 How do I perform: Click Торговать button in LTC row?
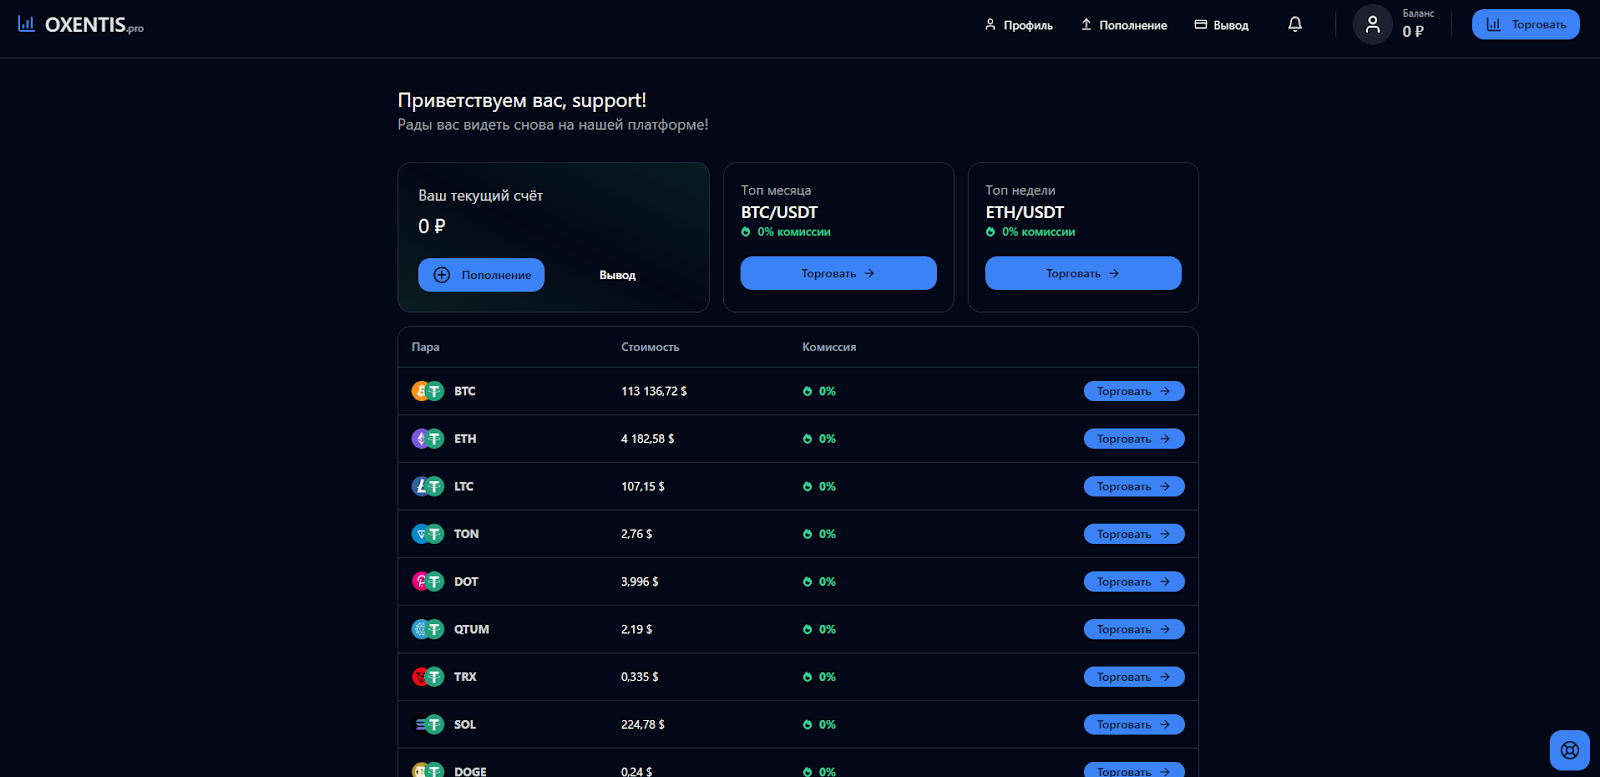click(1133, 487)
